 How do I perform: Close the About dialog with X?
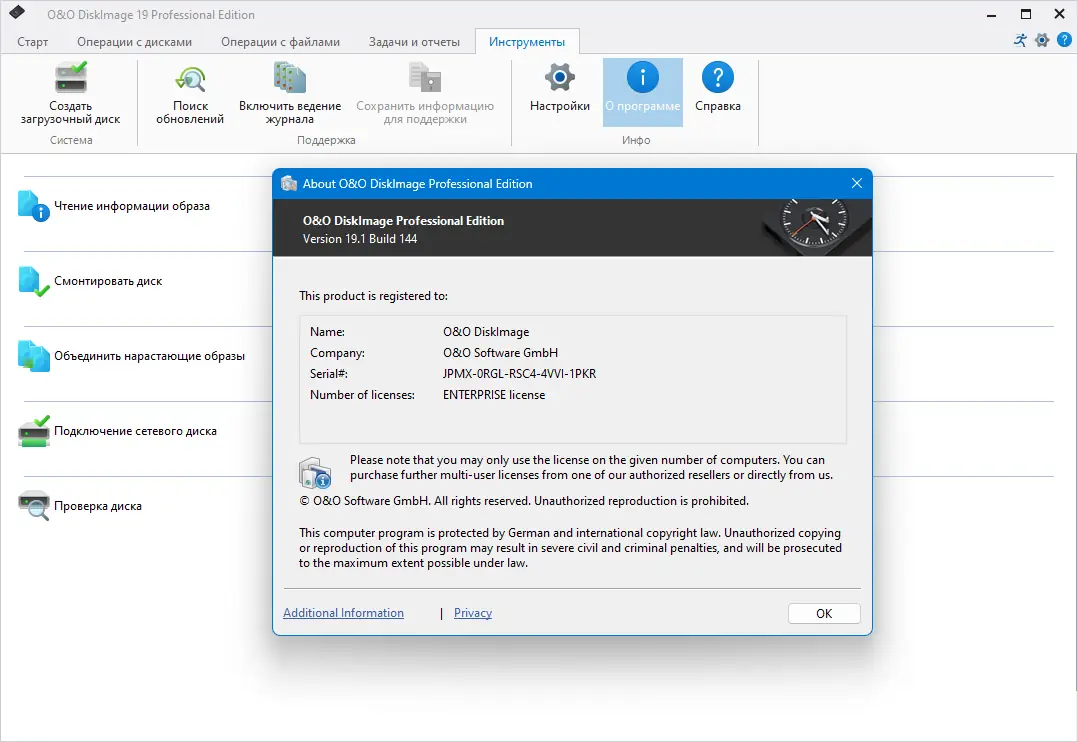pyautogui.click(x=856, y=183)
